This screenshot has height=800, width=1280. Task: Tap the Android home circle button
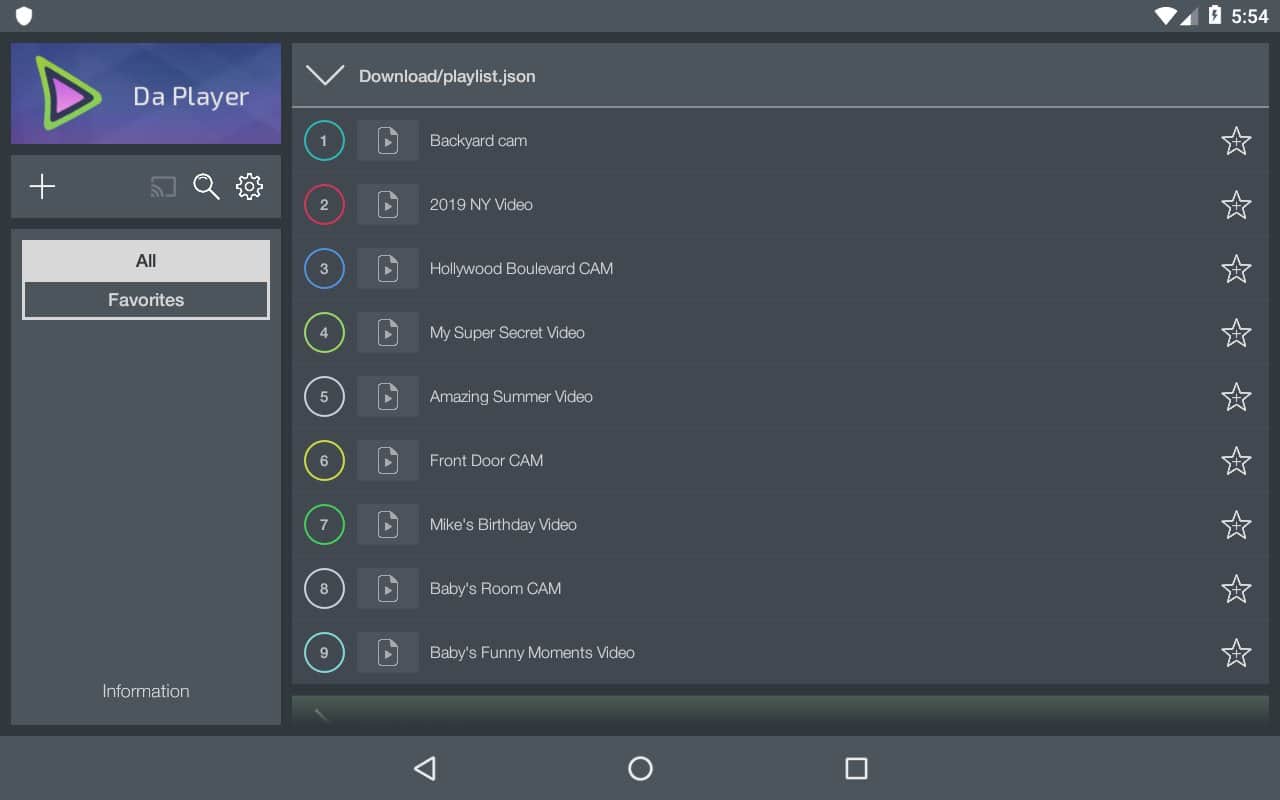tap(640, 768)
